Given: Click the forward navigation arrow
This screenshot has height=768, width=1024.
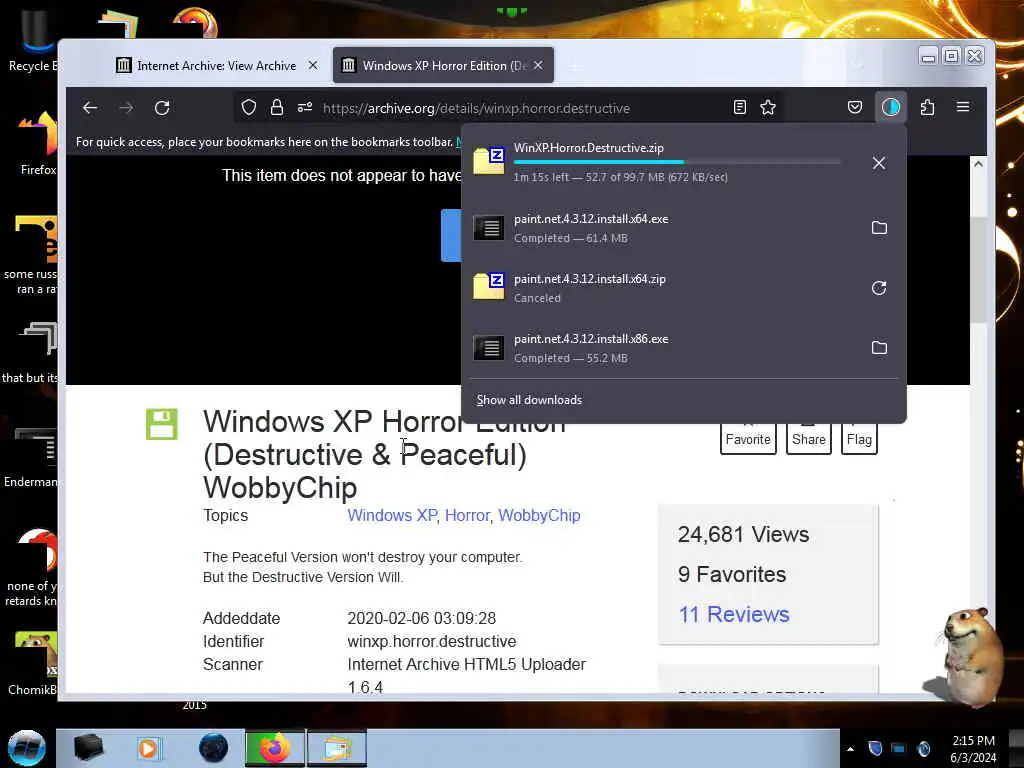Looking at the screenshot, I should tap(126, 108).
